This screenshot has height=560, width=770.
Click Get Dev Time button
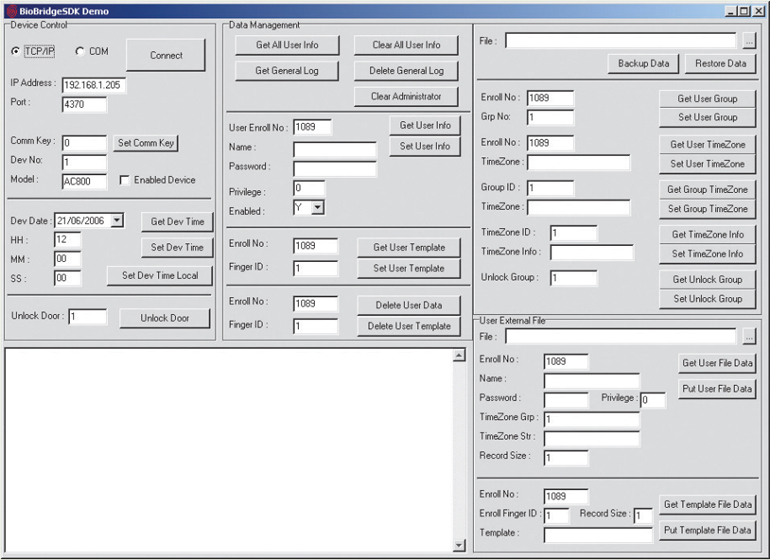coord(177,222)
